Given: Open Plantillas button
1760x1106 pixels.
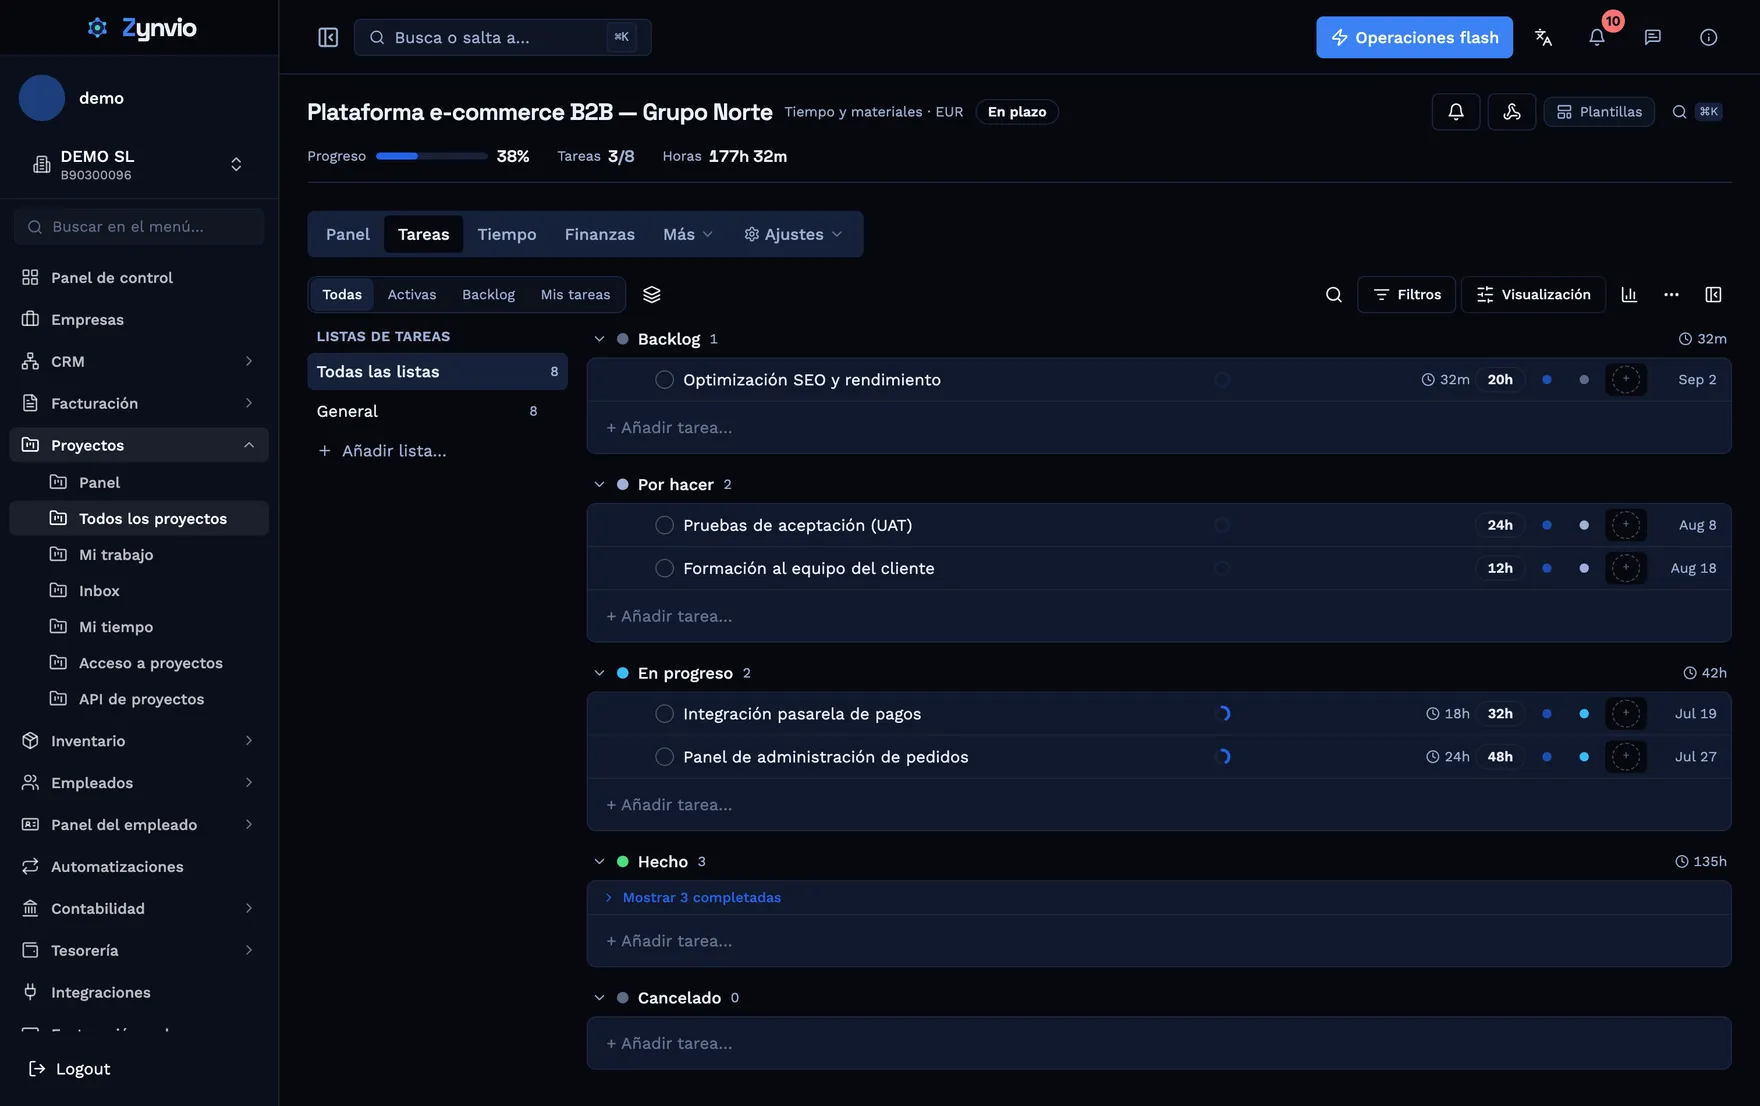Looking at the screenshot, I should coord(1599,112).
